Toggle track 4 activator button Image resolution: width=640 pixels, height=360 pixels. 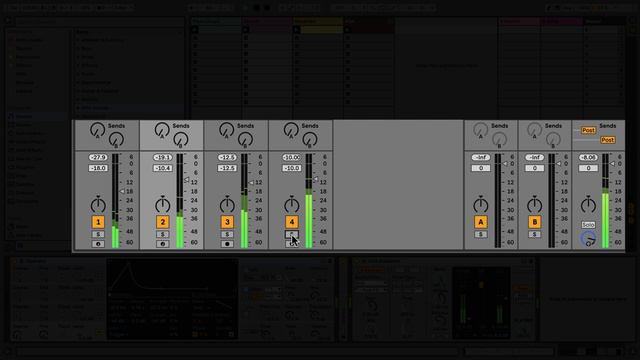(291, 222)
